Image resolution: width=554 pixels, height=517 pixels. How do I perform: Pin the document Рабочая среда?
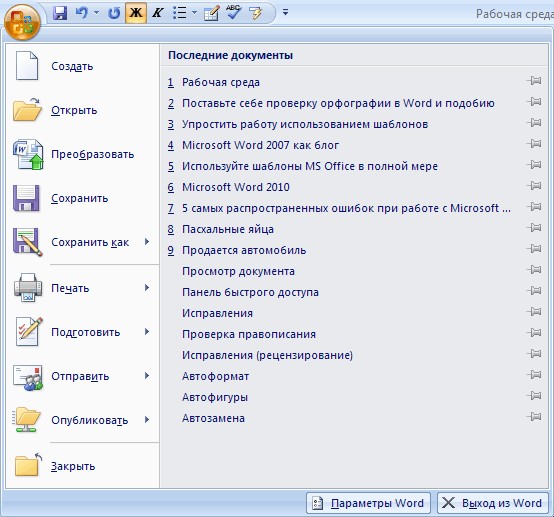[534, 81]
